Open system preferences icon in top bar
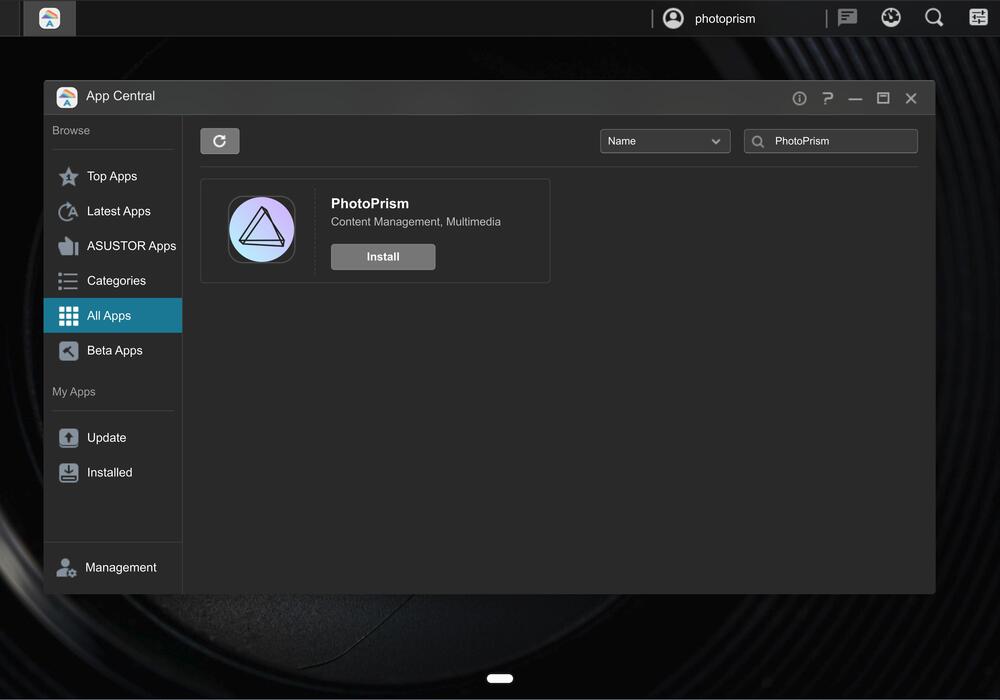 [x=977, y=17]
